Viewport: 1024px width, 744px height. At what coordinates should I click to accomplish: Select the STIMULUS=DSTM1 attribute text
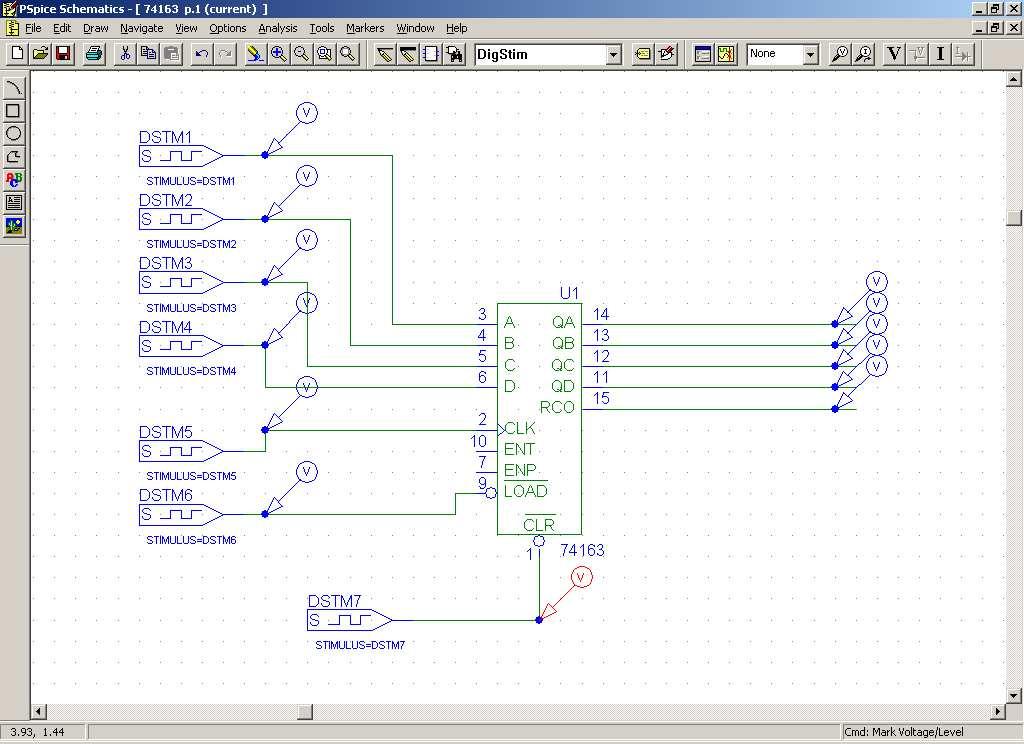pos(191,182)
